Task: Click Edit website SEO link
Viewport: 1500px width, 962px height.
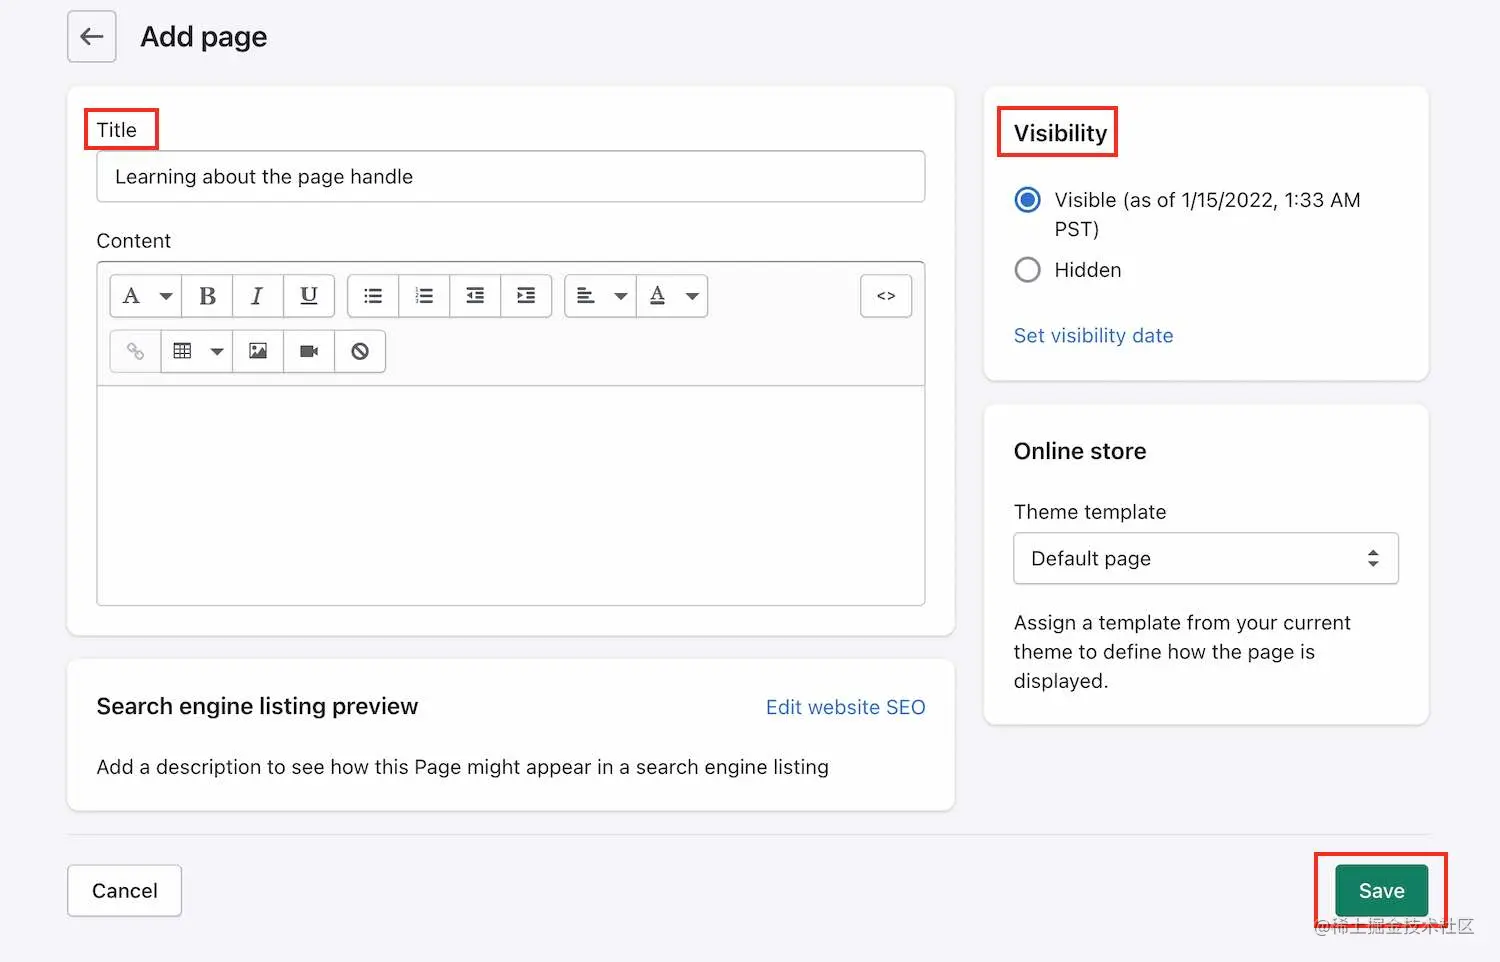Action: [845, 707]
